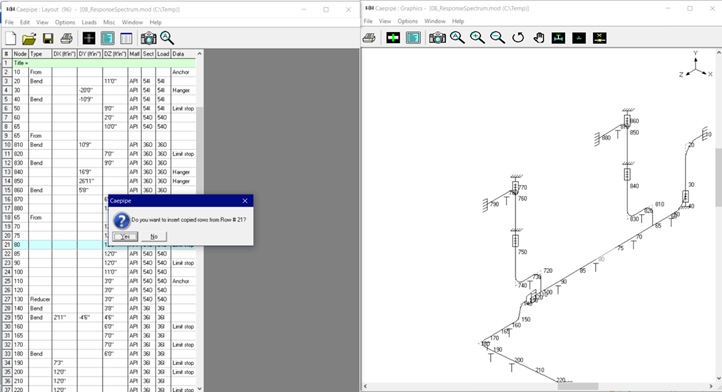Click the Graphics horizontal scrollbar thumb

(x=578, y=386)
